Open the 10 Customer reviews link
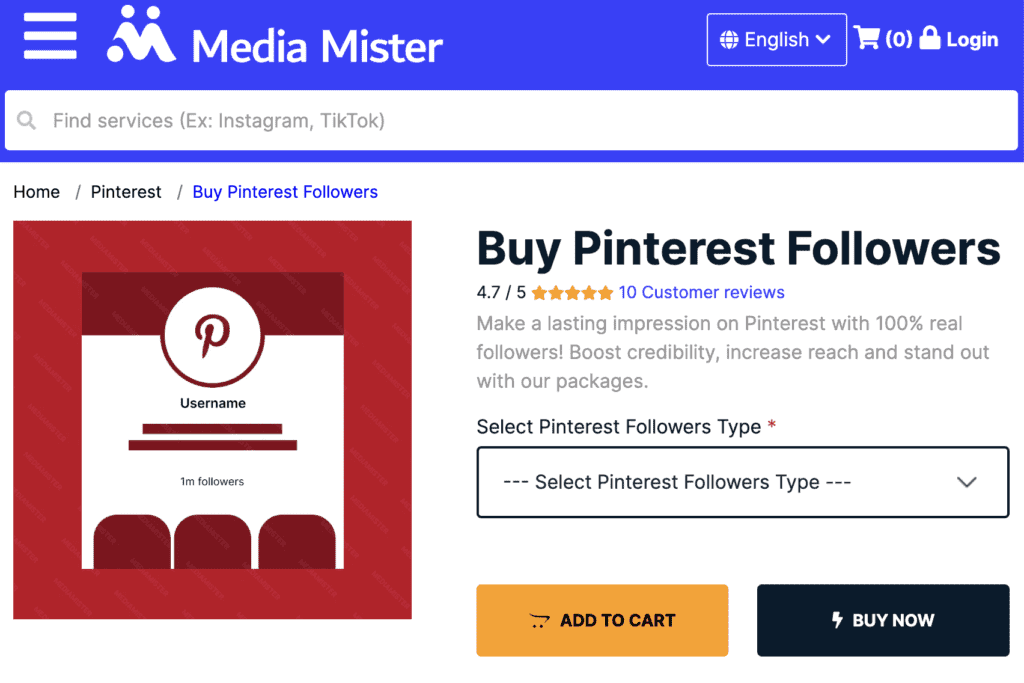1024x683 pixels. 702,292
